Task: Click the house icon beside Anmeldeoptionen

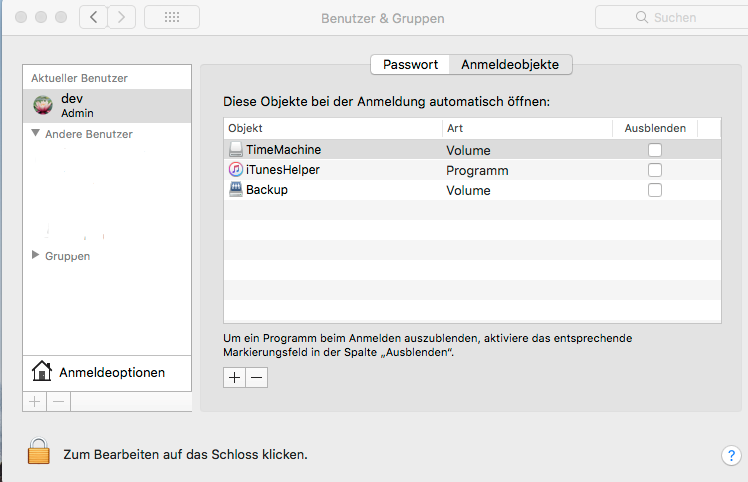Action: 42,372
